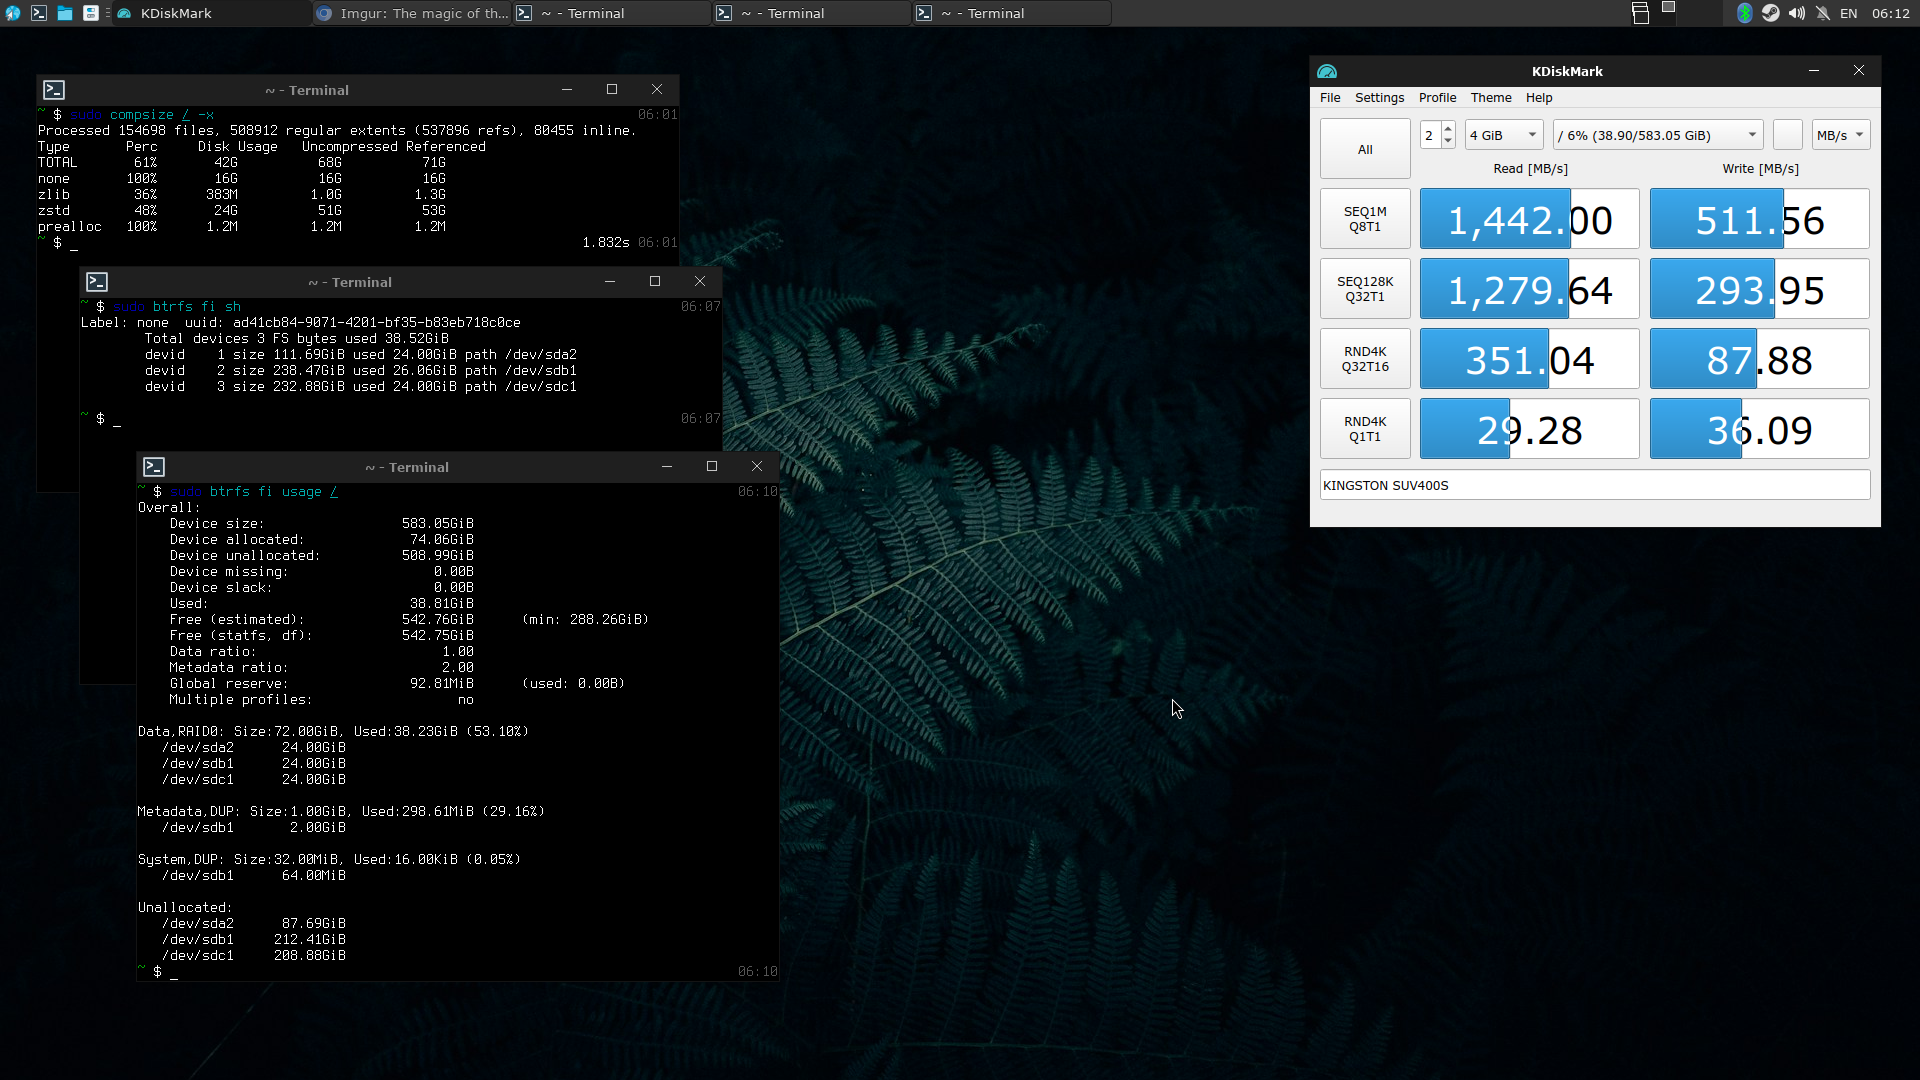Switch to Imgur browser taskbar entry
Screen dimensions: 1920x1080
[x=413, y=13]
